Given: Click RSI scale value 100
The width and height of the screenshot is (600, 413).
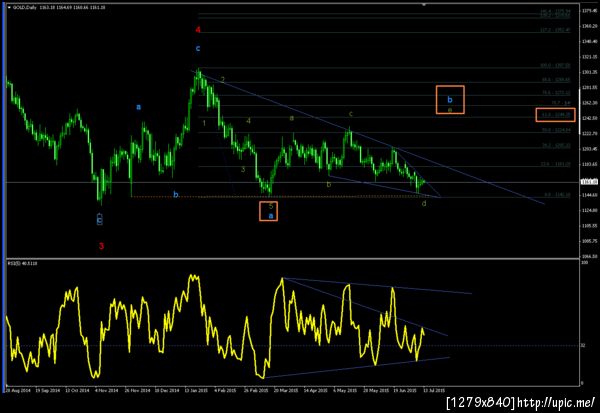Looking at the screenshot, I should coord(584,263).
